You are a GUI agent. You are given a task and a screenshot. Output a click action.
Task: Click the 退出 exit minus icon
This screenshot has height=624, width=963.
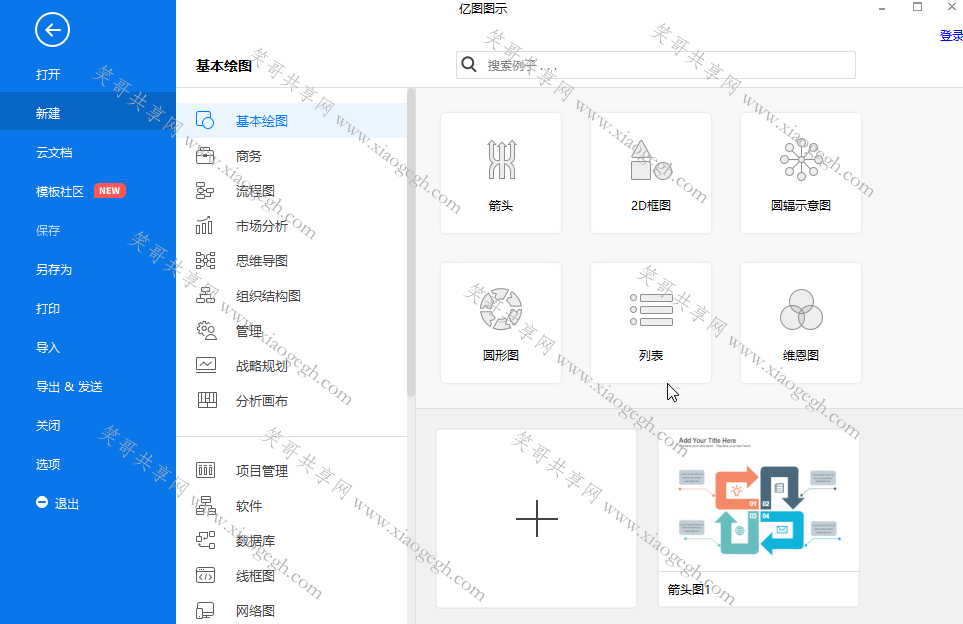coord(42,502)
